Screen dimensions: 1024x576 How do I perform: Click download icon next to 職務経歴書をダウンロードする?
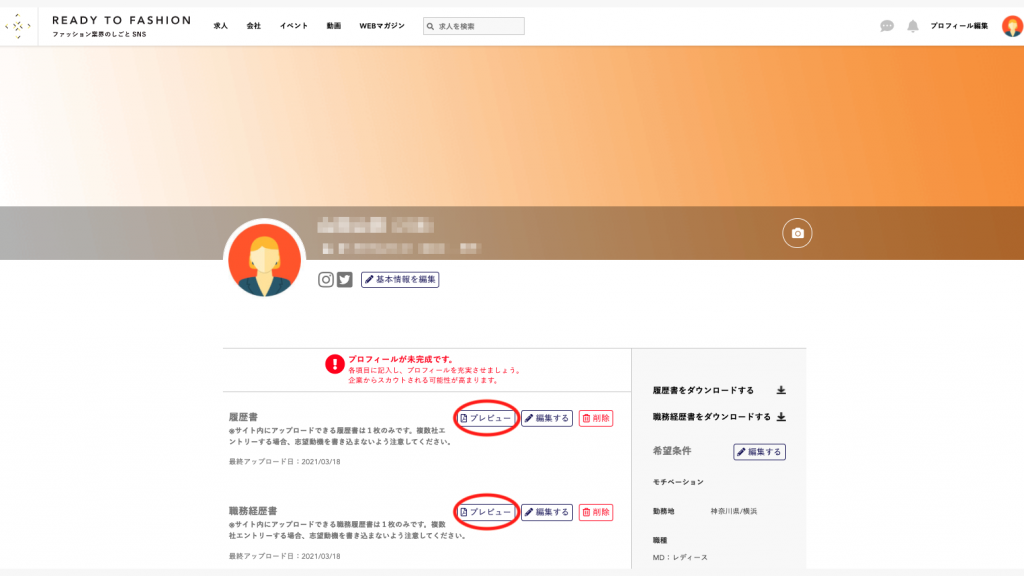point(781,417)
